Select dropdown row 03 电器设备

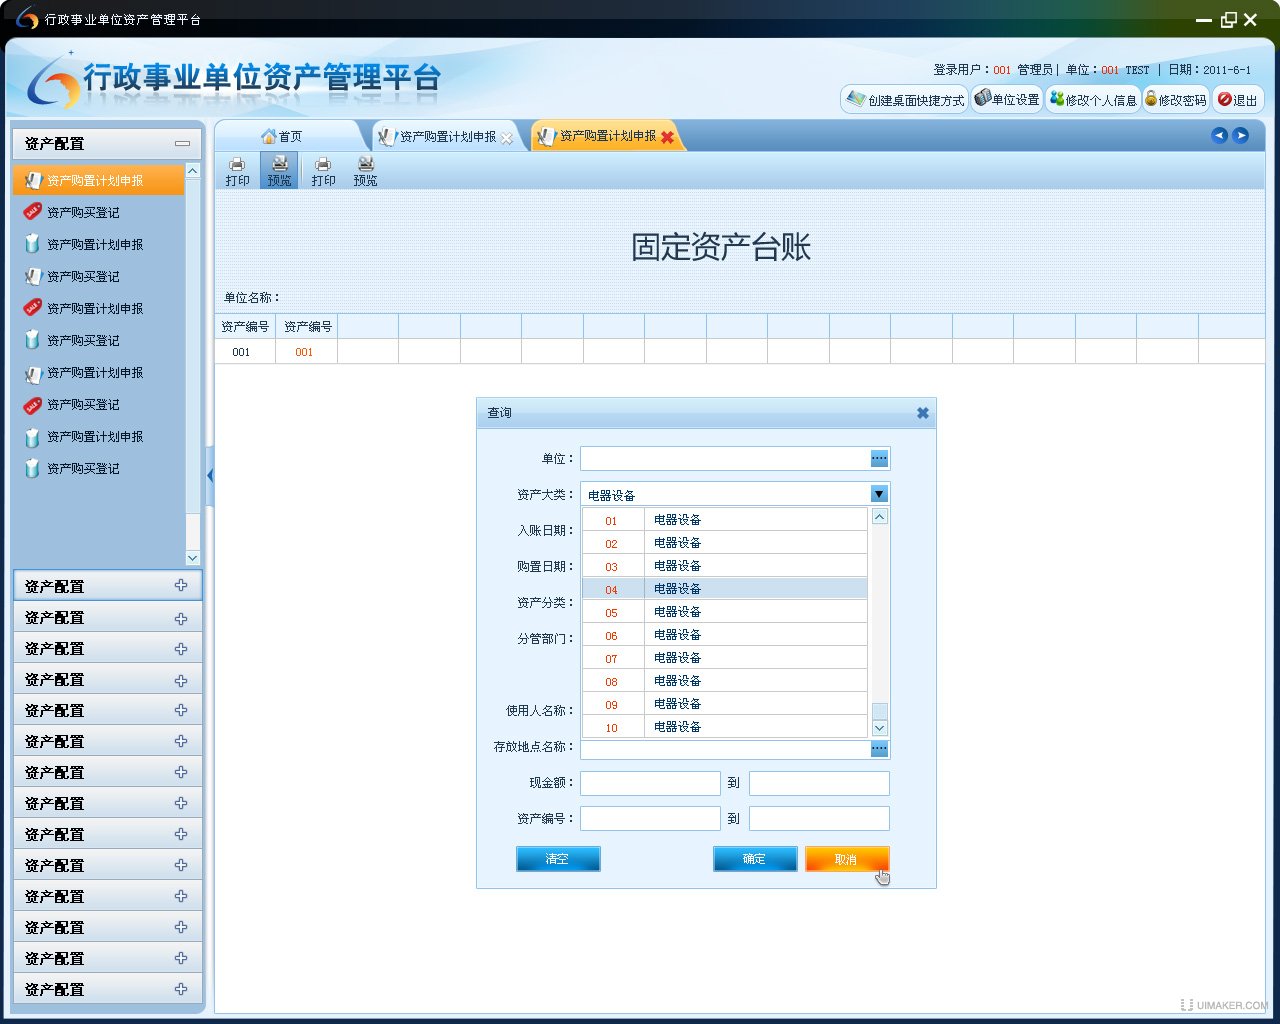point(724,566)
